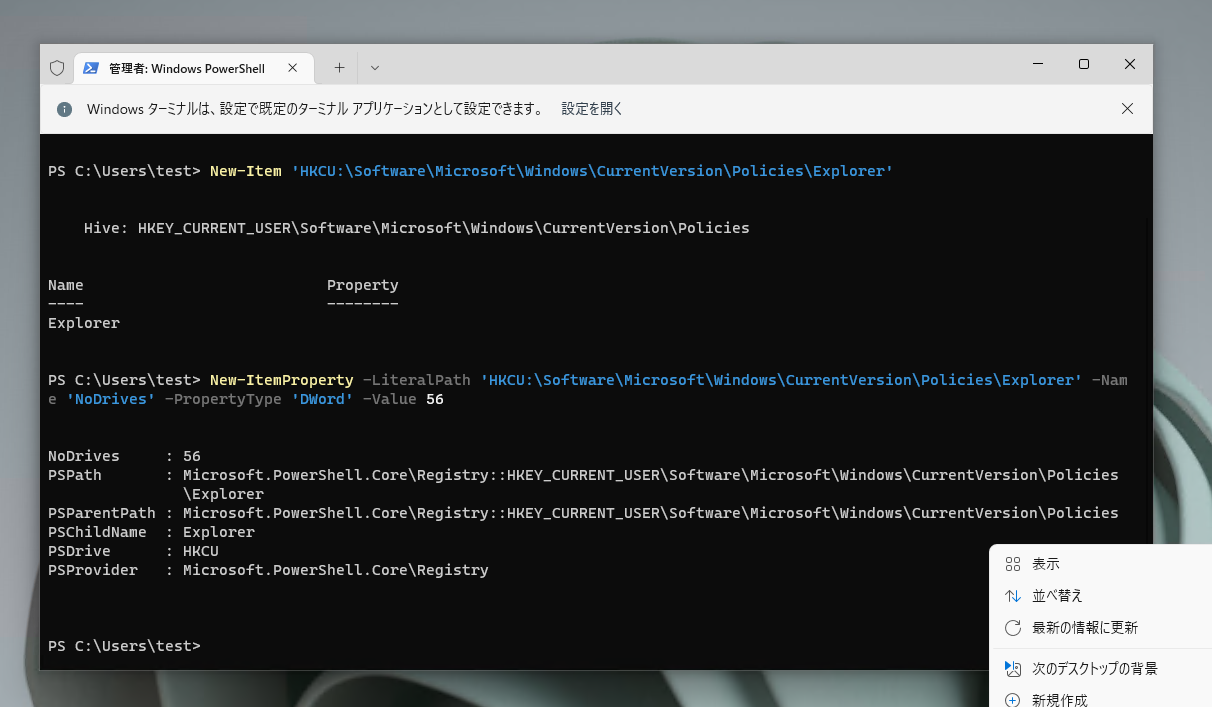Screen dimensions: 1212x707
Task: Click the 表示 grid icon
Action: (1012, 564)
